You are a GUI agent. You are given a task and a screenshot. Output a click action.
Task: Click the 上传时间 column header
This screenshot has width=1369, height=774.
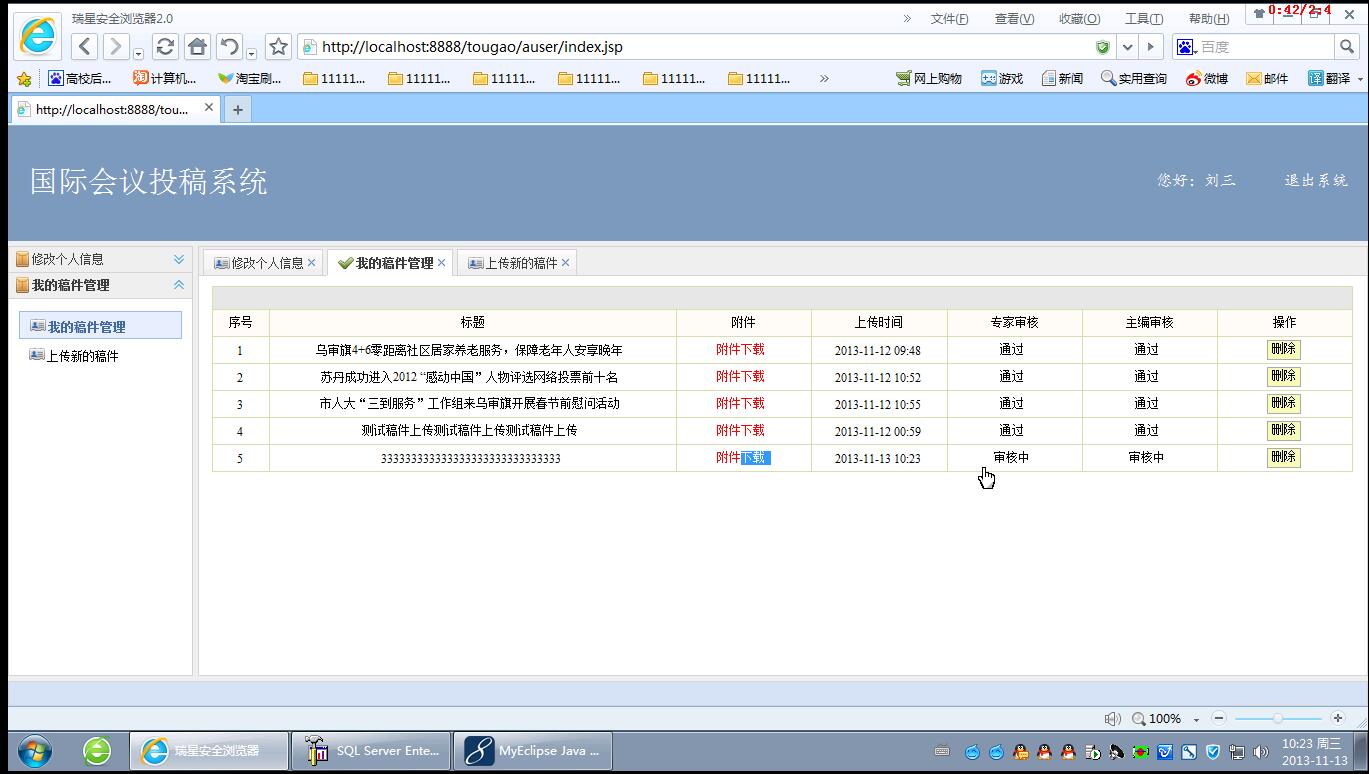click(878, 323)
